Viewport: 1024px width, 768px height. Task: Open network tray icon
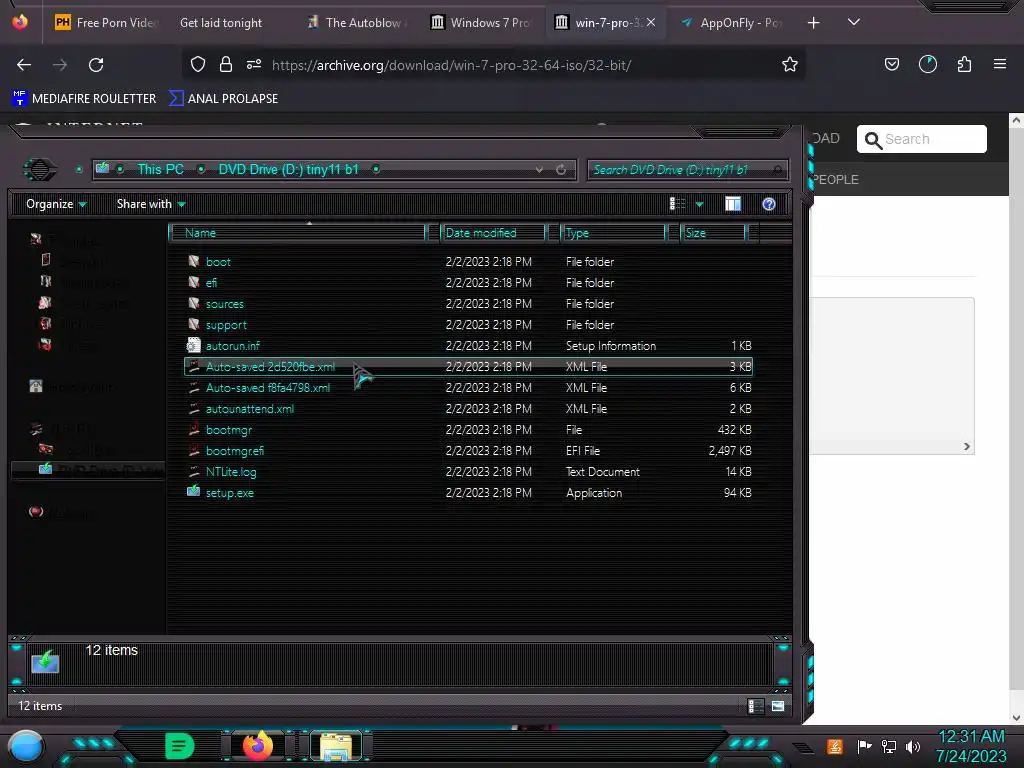coord(888,746)
